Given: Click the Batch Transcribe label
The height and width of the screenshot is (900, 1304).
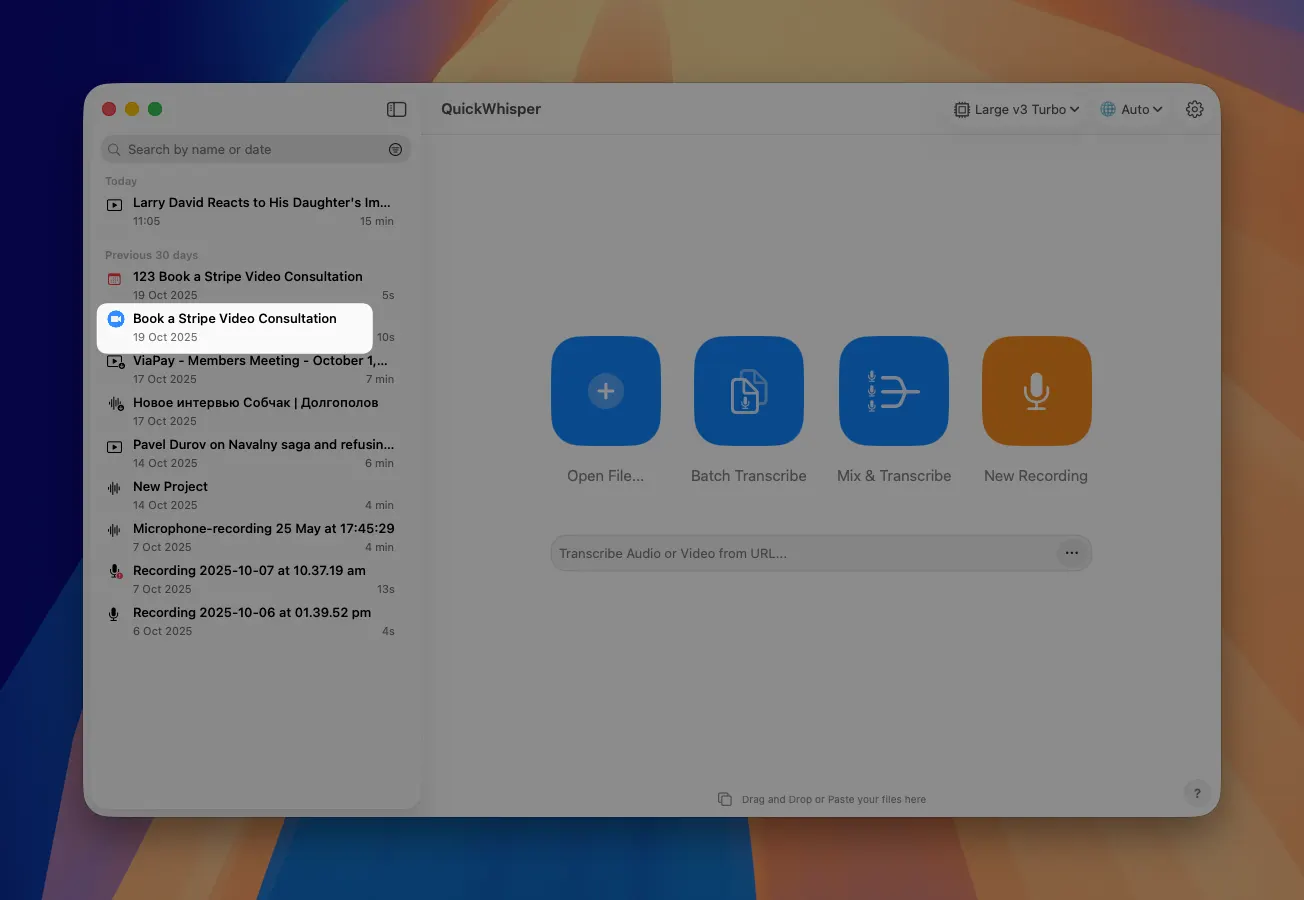Looking at the screenshot, I should (749, 476).
